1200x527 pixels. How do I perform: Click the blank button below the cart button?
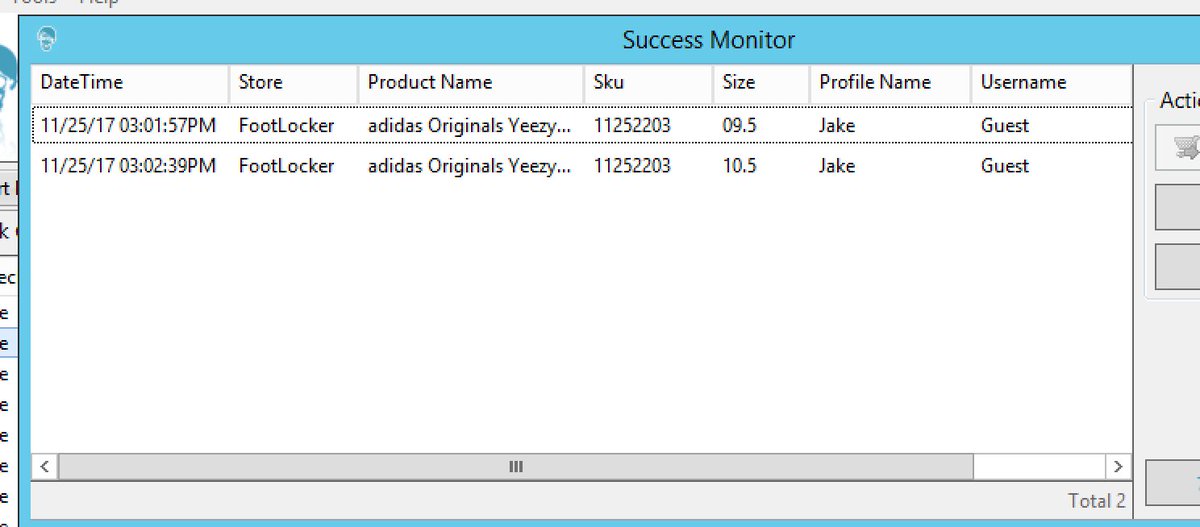(1178, 207)
